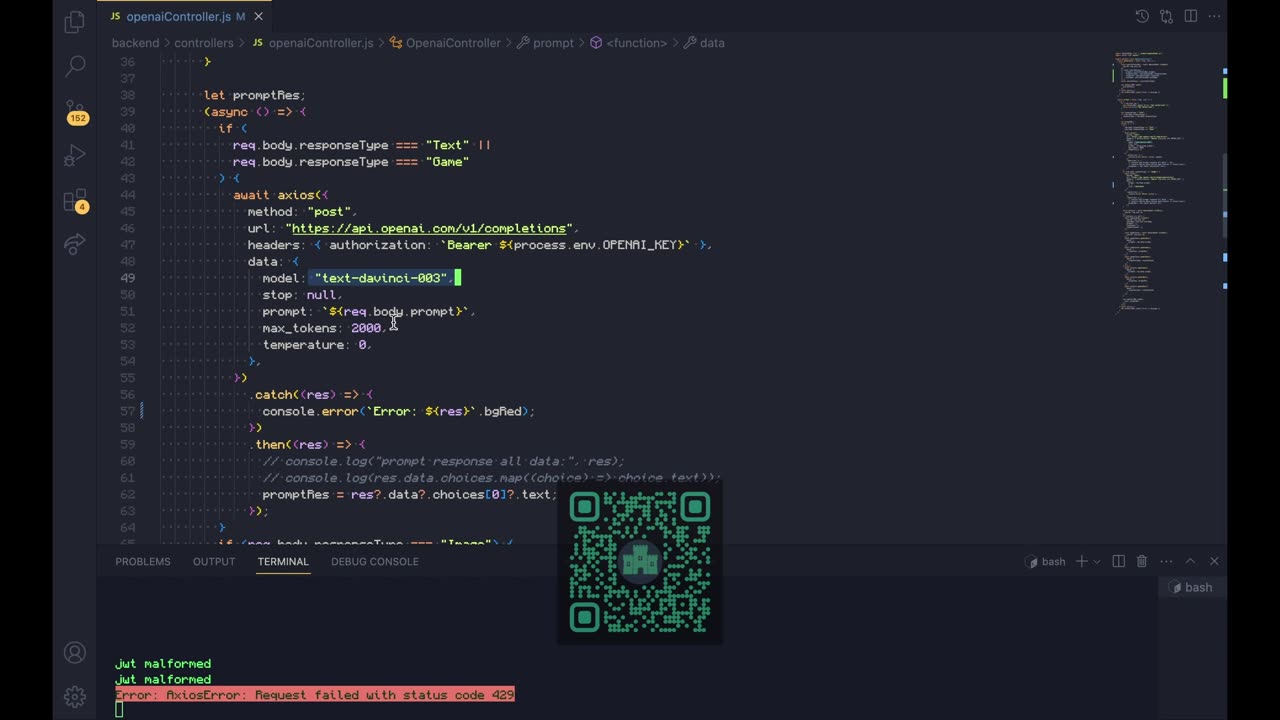Screen dimensions: 1280x720
Task: Open the Explorer view in activity bar
Action: 75,22
